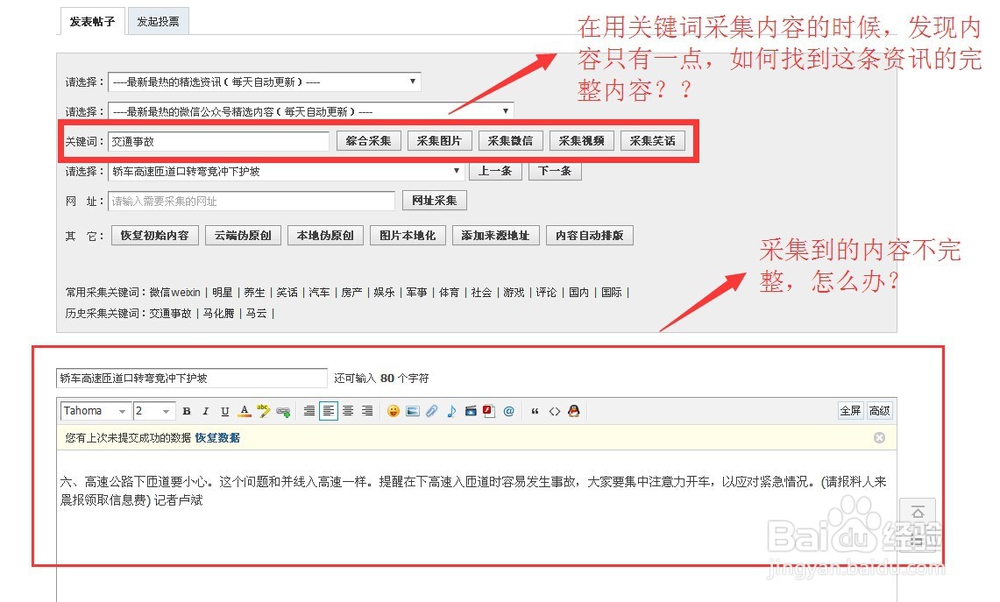Align text right in the editor
This screenshot has height=602, width=1000.
(x=367, y=411)
